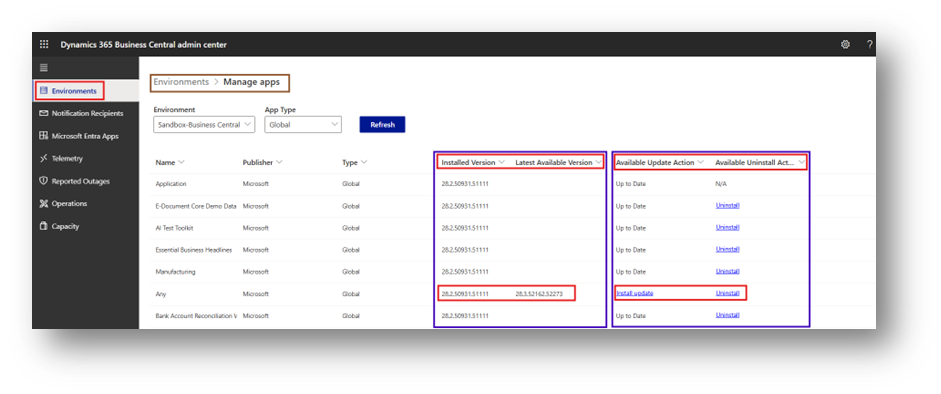Viewport: 941px width, 394px height.
Task: Open Microsoft Entra Apps section
Action: tap(85, 136)
